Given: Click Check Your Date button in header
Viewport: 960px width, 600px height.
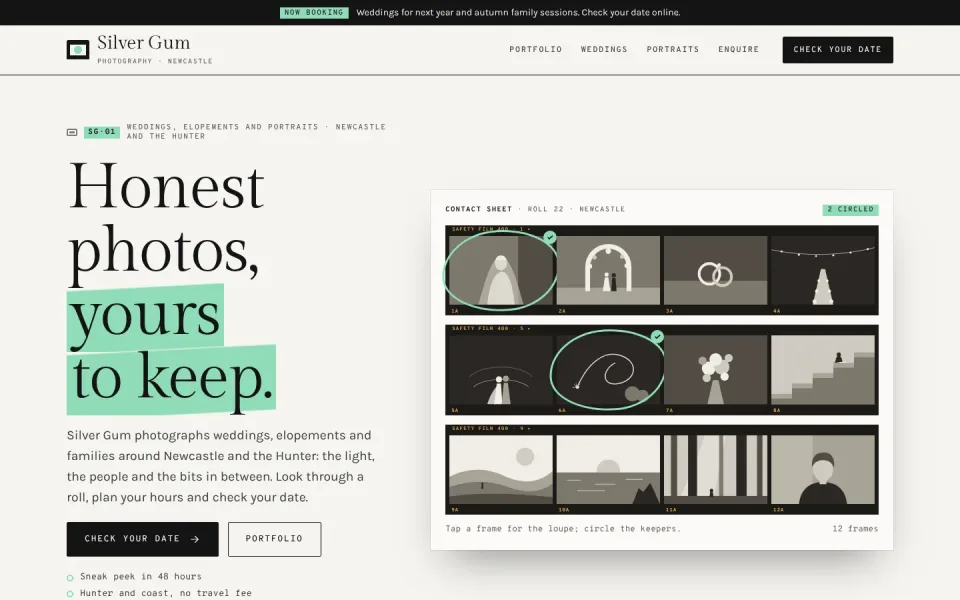Looking at the screenshot, I should 838,50.
